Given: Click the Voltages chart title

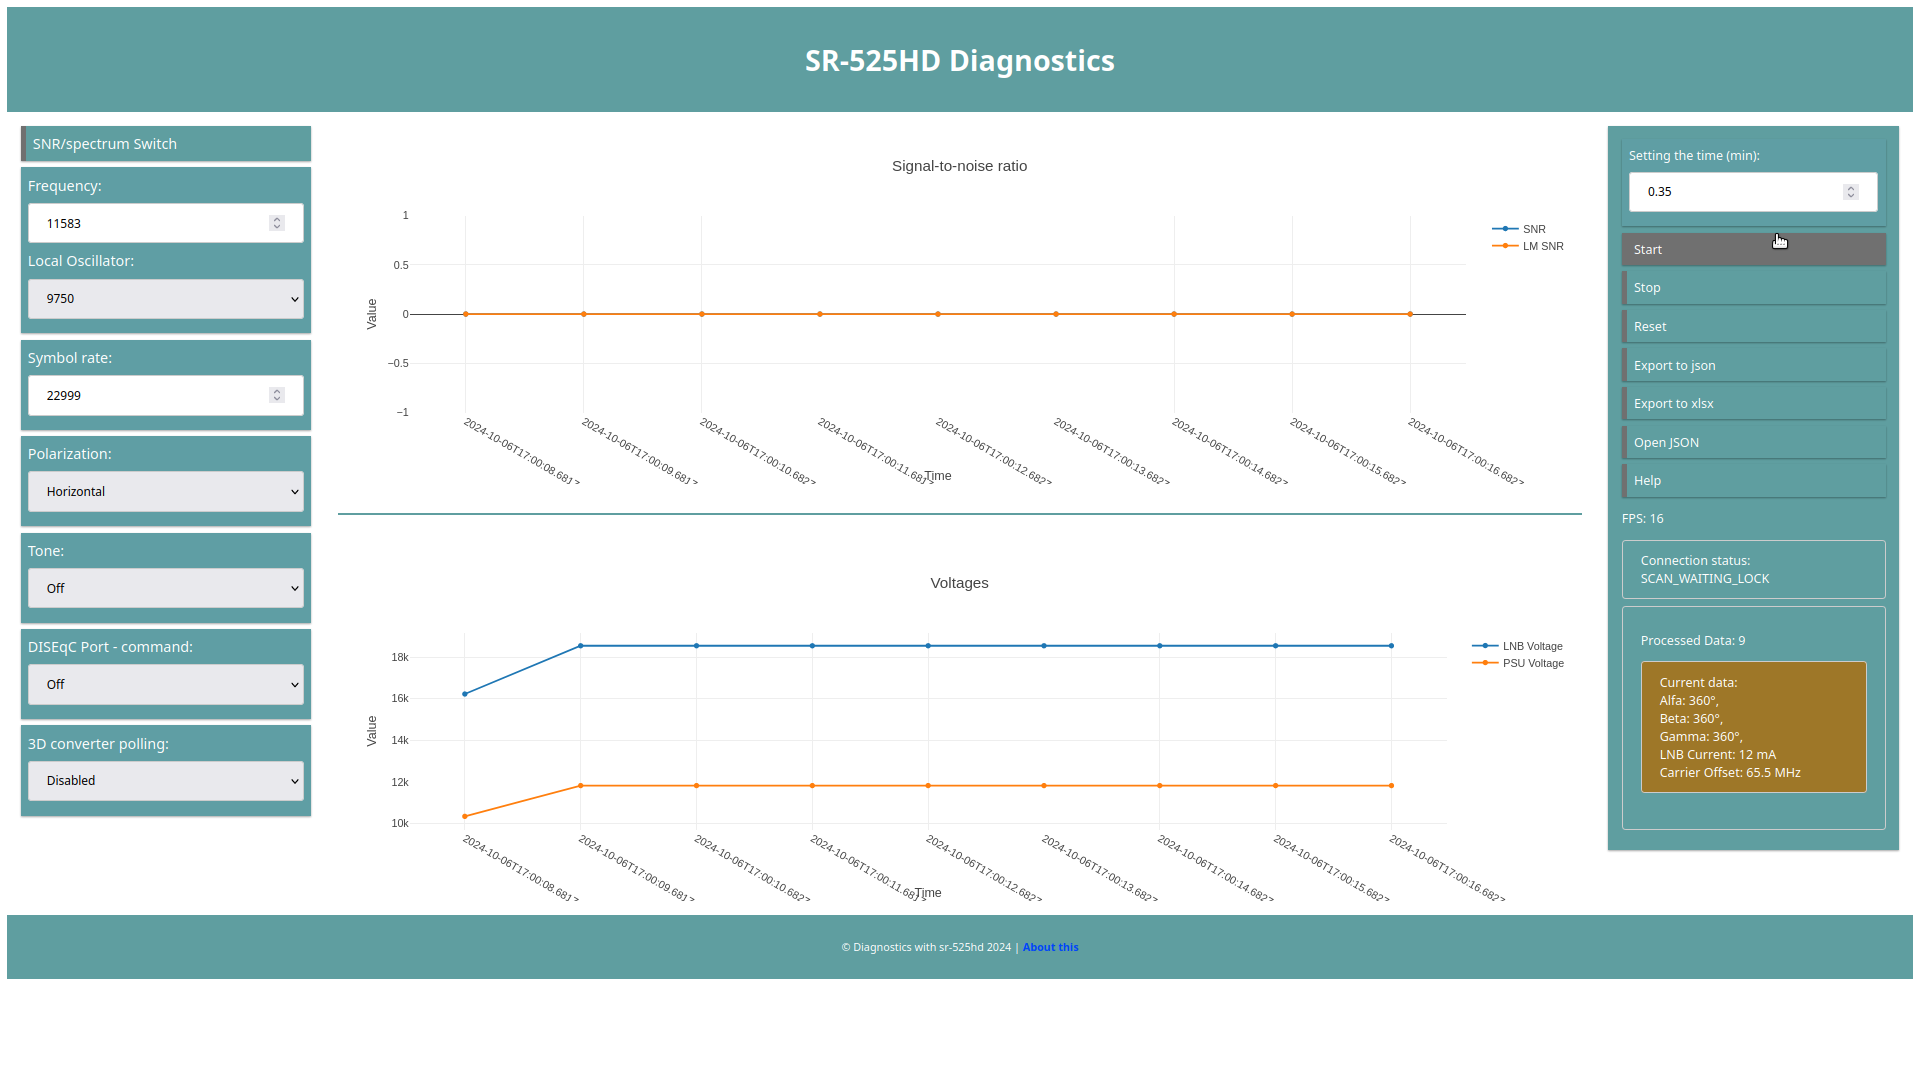Looking at the screenshot, I should tap(959, 583).
